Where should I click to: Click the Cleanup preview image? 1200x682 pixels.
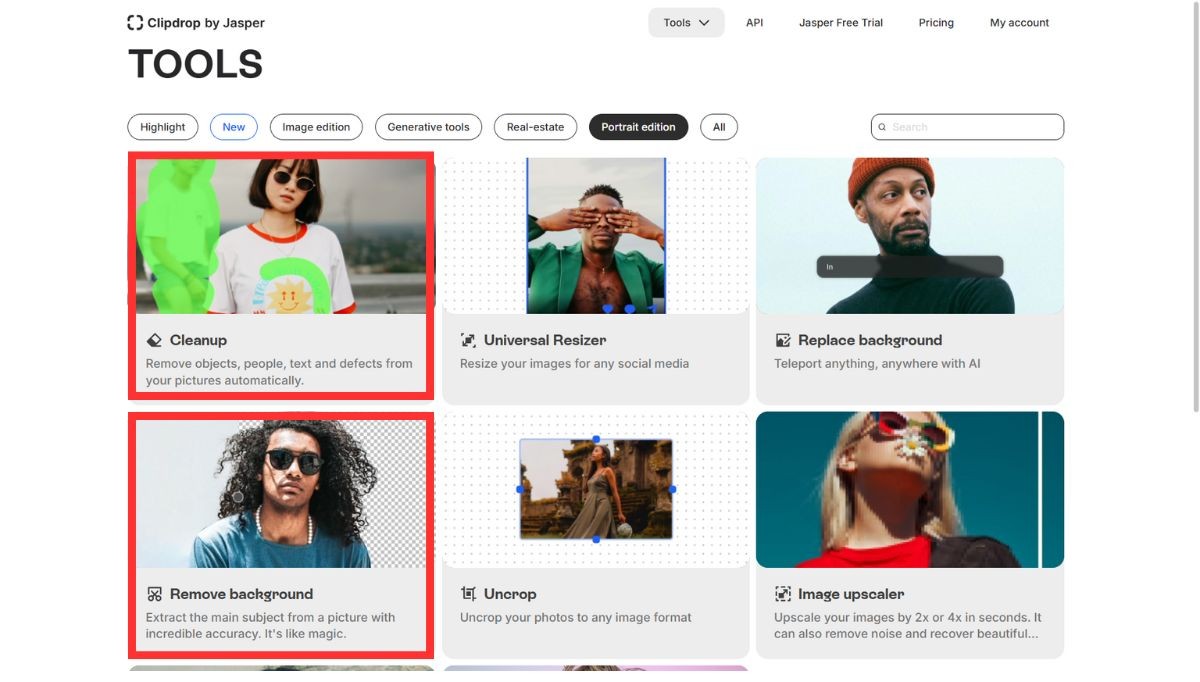click(281, 236)
